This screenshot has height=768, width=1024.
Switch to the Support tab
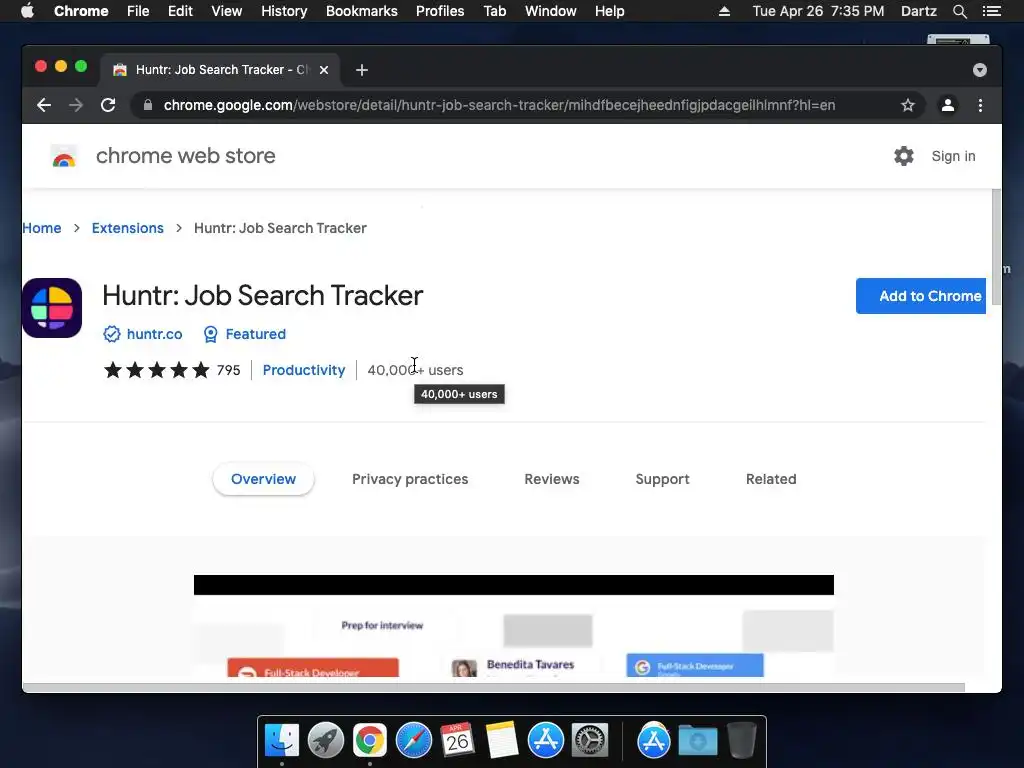(x=662, y=479)
